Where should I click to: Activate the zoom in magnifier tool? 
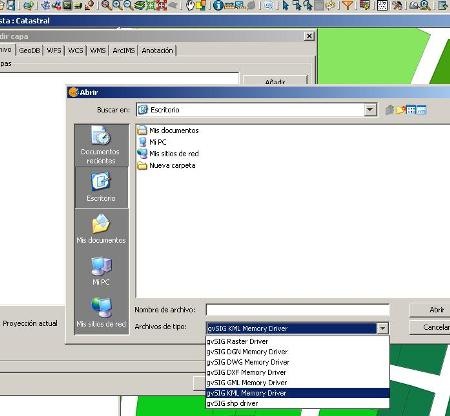pyautogui.click(x=117, y=5)
